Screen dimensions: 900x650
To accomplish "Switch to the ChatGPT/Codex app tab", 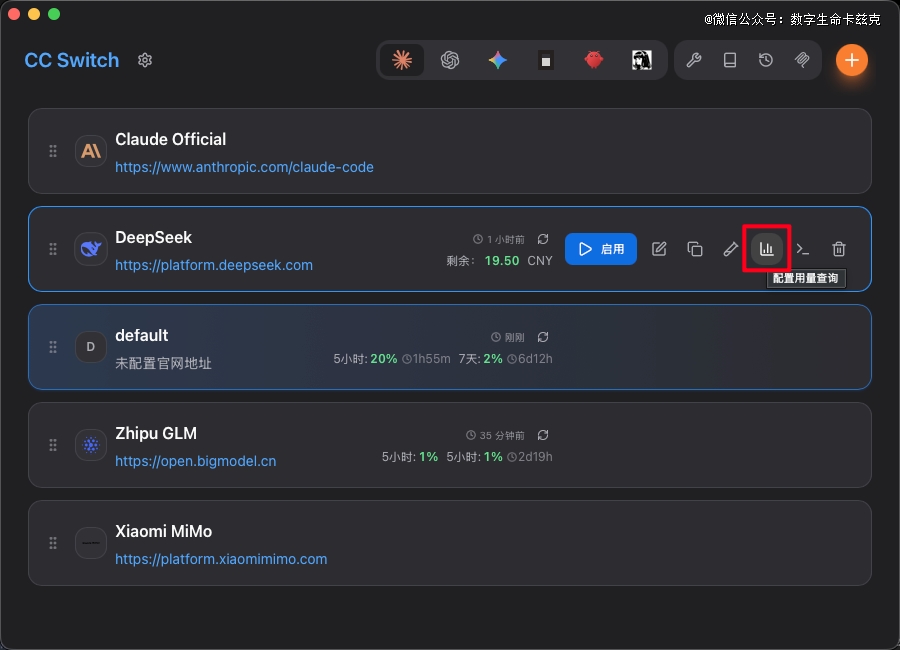I will click(x=450, y=60).
